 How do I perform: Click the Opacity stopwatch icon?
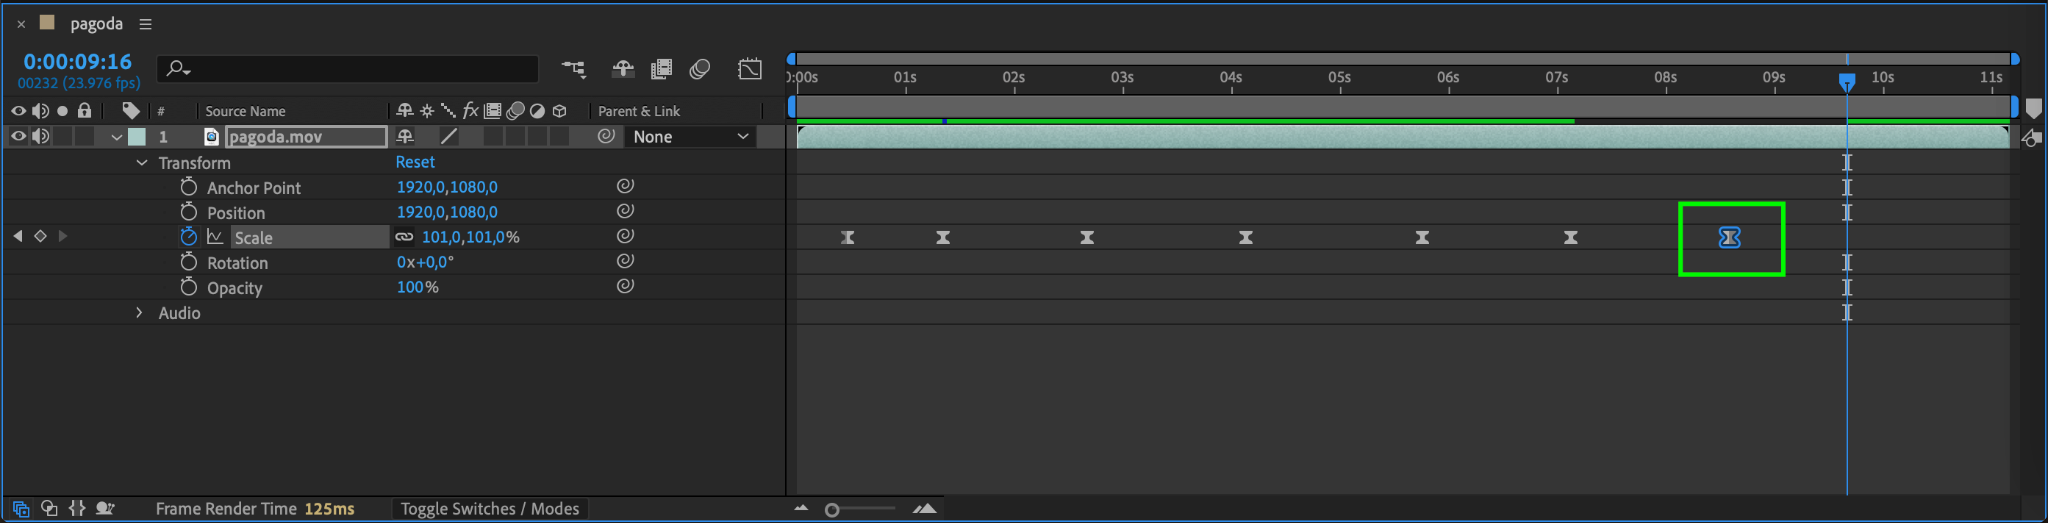pyautogui.click(x=188, y=288)
